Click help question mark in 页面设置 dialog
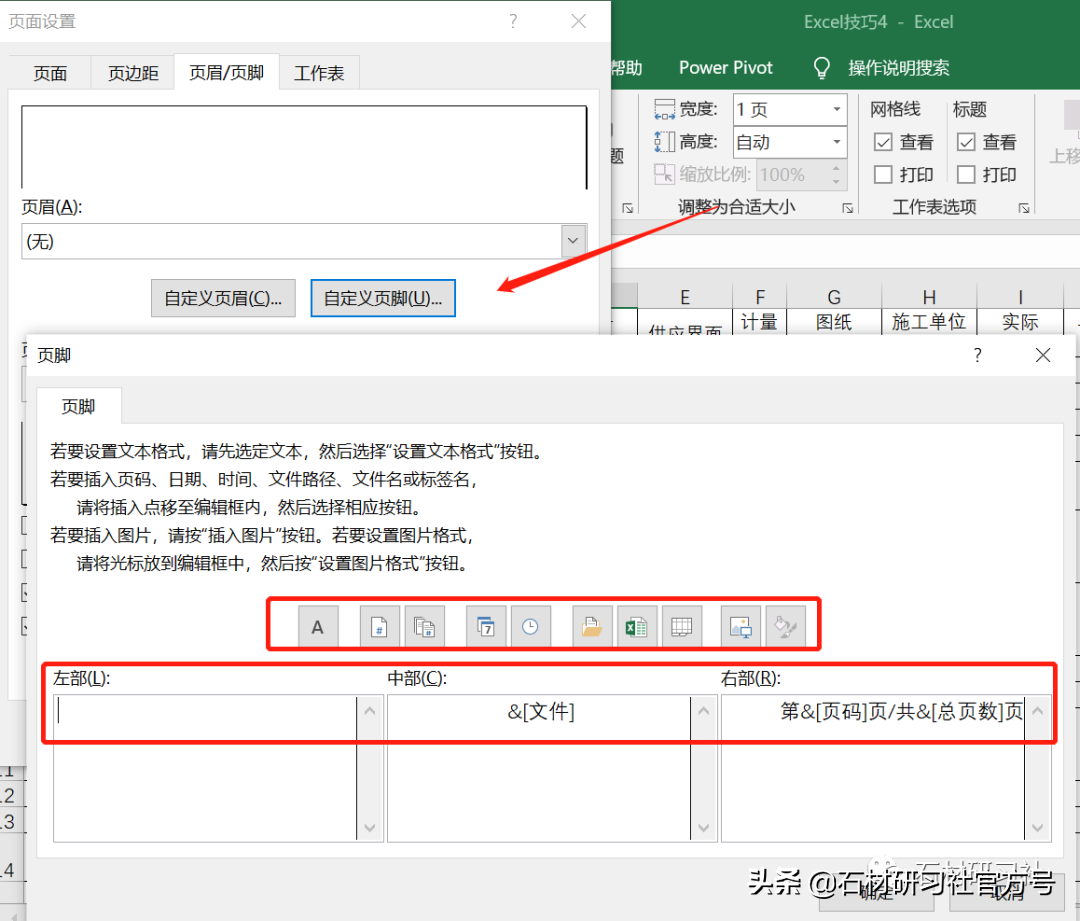Viewport: 1080px width, 921px height. tap(513, 21)
